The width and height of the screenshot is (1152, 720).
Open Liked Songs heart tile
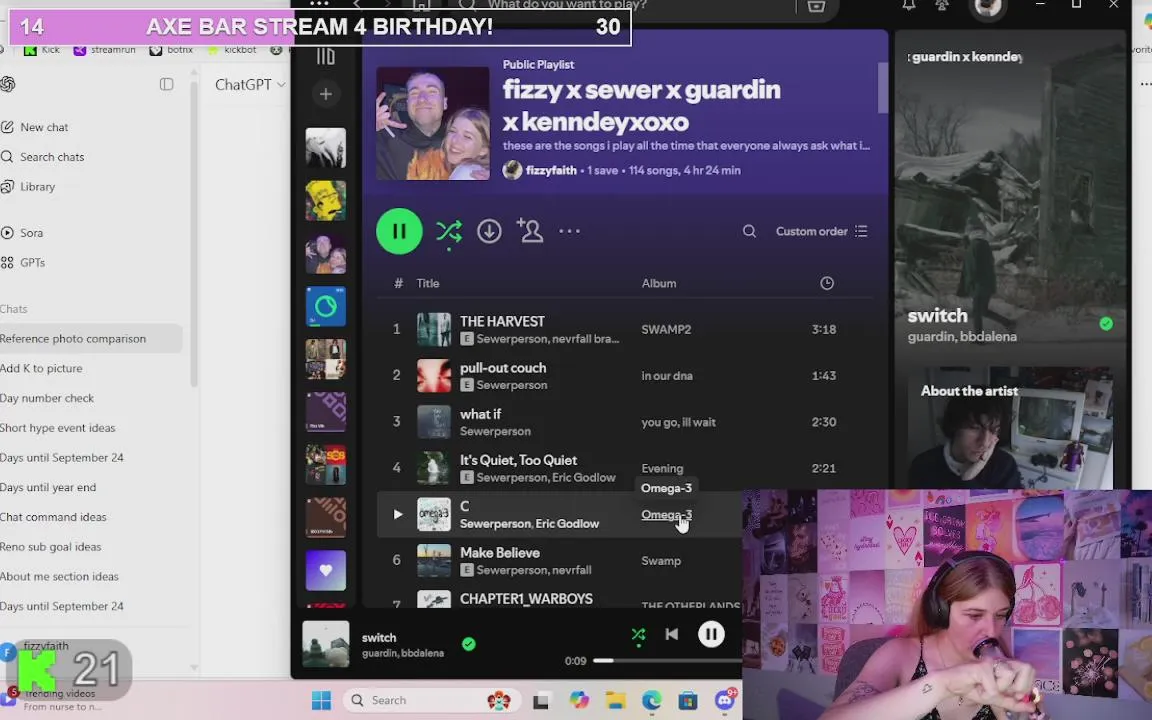tap(325, 571)
